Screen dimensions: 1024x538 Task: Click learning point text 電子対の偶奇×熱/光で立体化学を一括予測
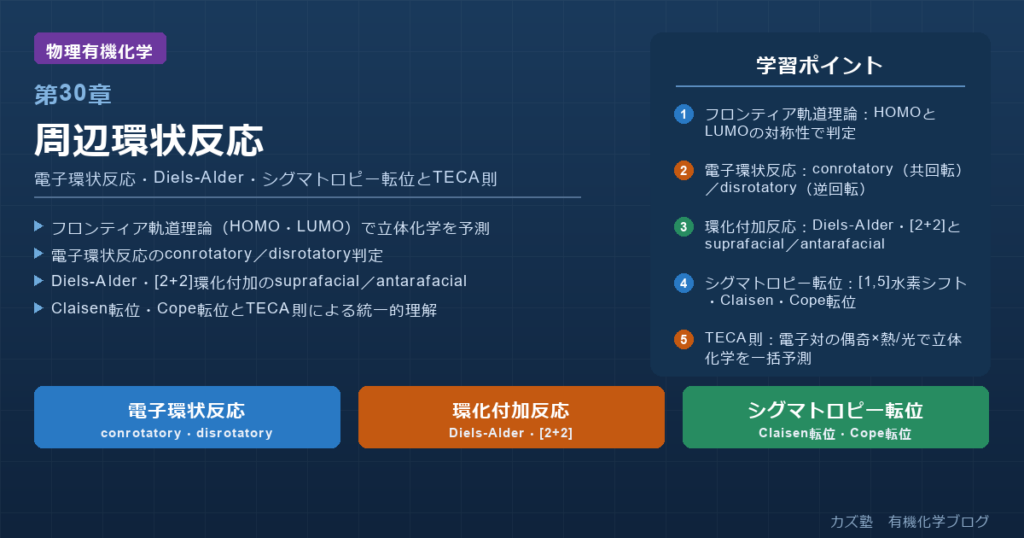(833, 349)
